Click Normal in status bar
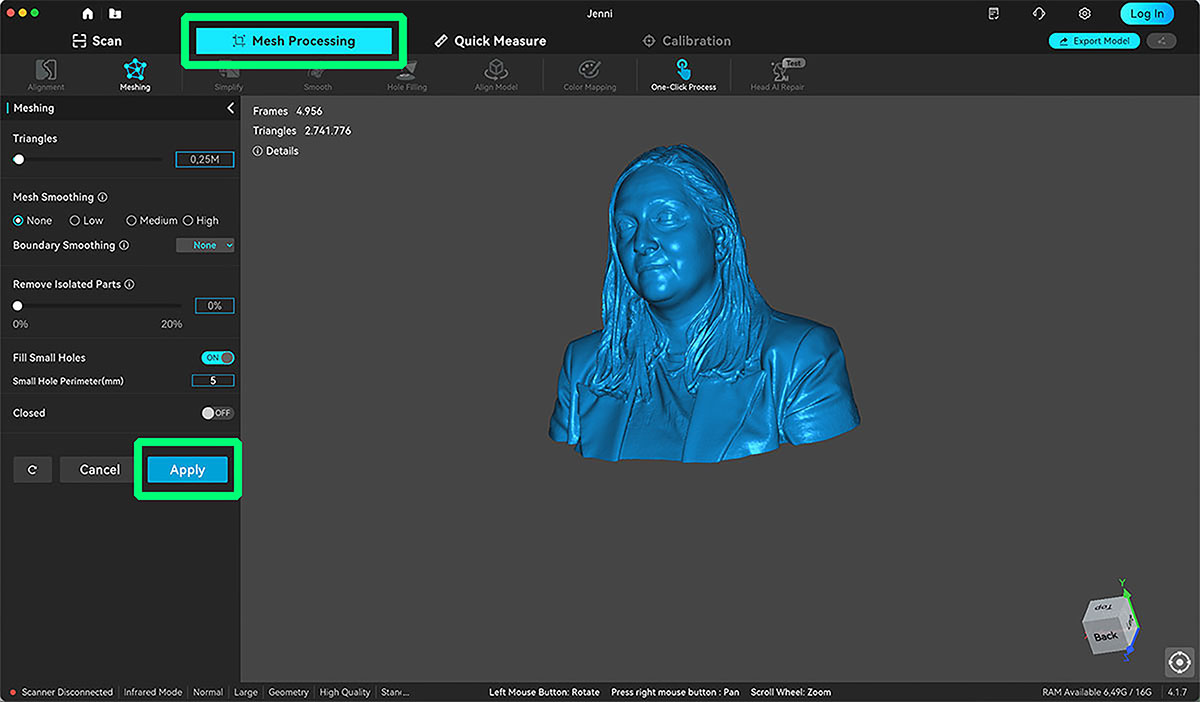 coord(208,692)
